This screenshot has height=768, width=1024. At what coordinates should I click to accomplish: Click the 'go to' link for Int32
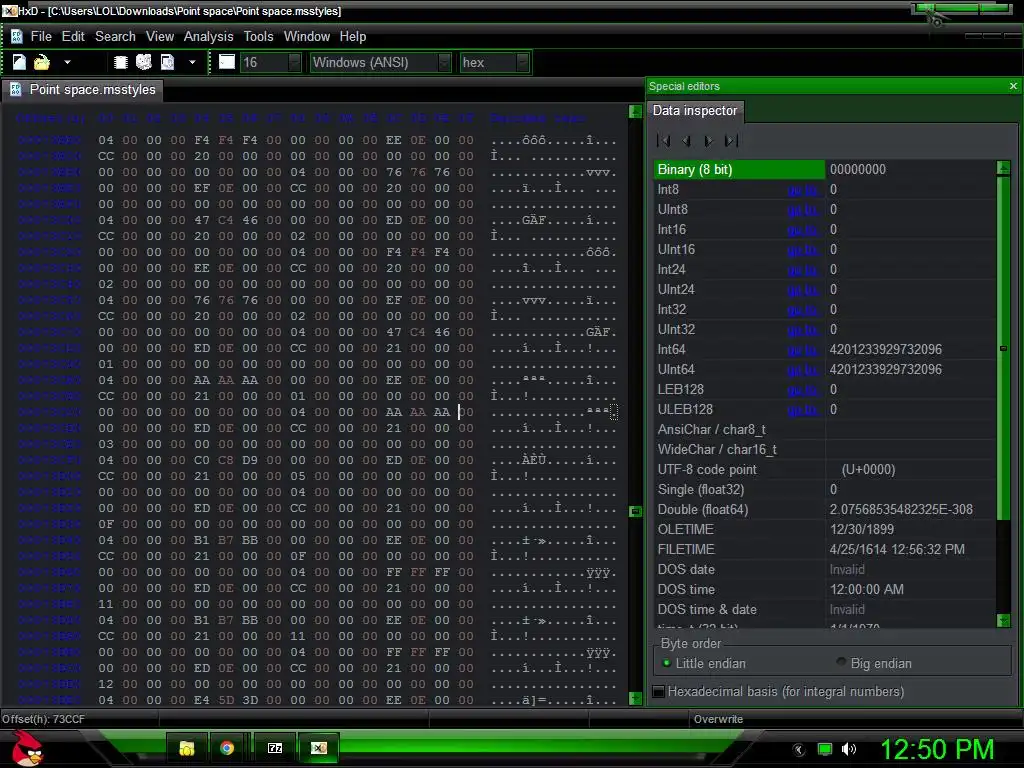(803, 310)
